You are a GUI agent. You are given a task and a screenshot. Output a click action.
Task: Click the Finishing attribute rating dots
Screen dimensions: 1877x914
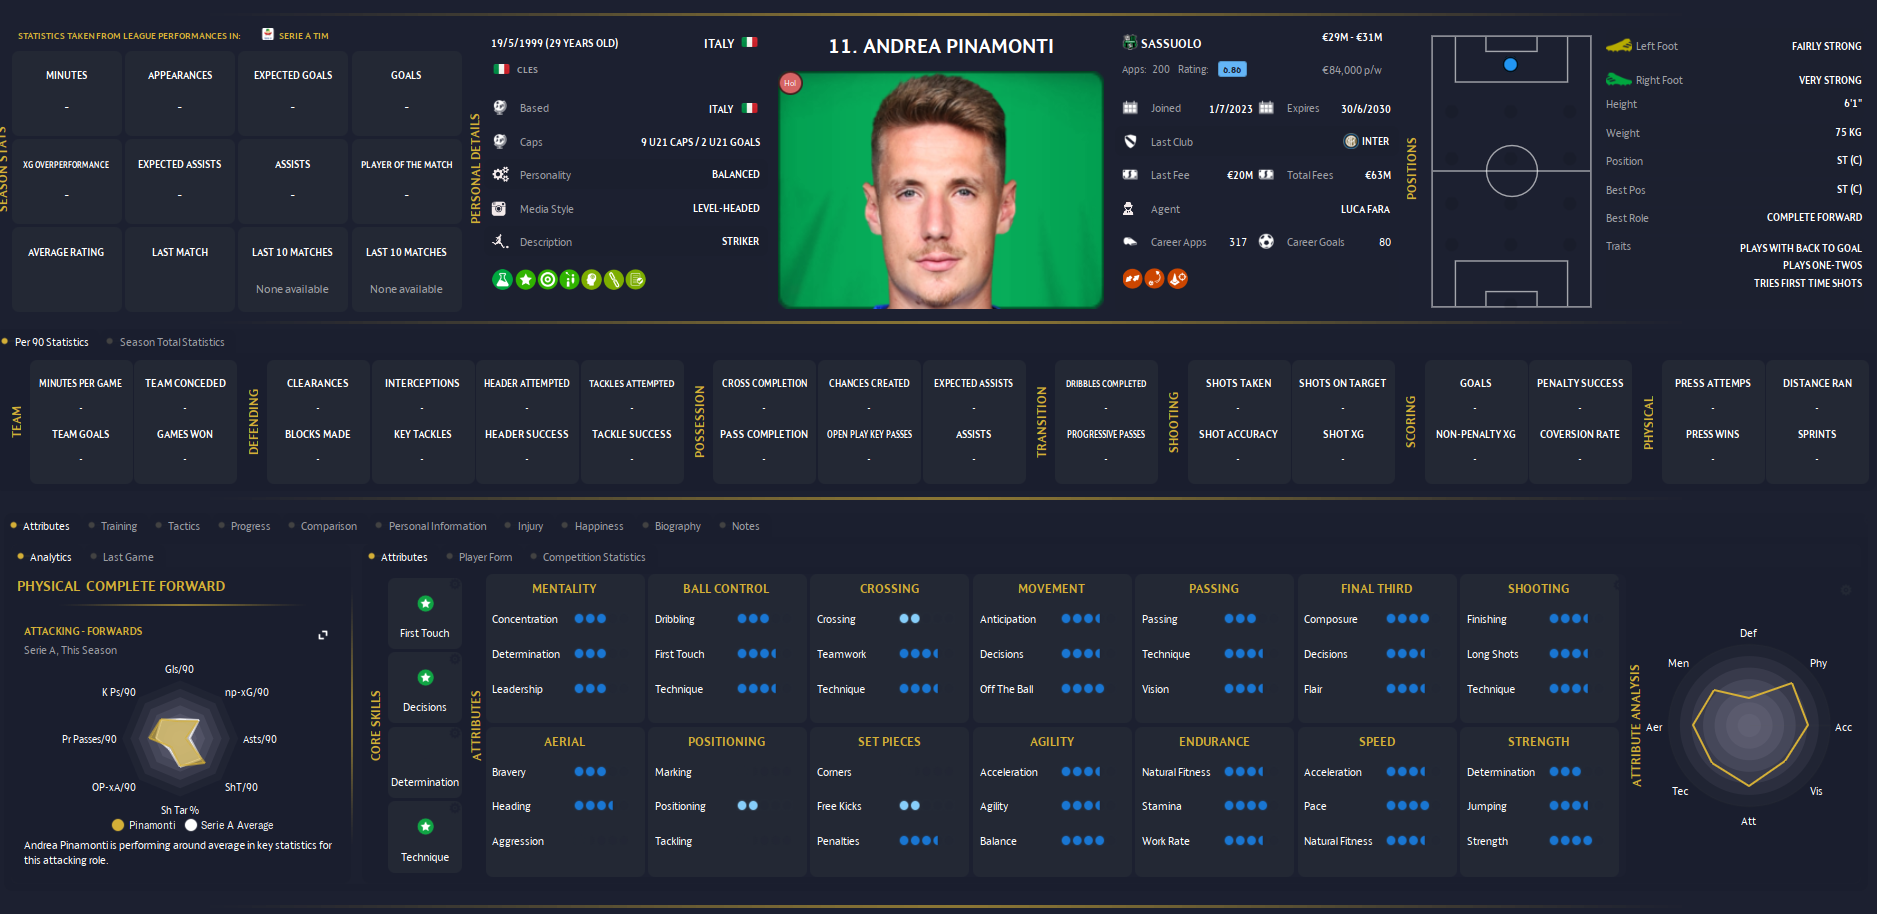coord(1568,619)
